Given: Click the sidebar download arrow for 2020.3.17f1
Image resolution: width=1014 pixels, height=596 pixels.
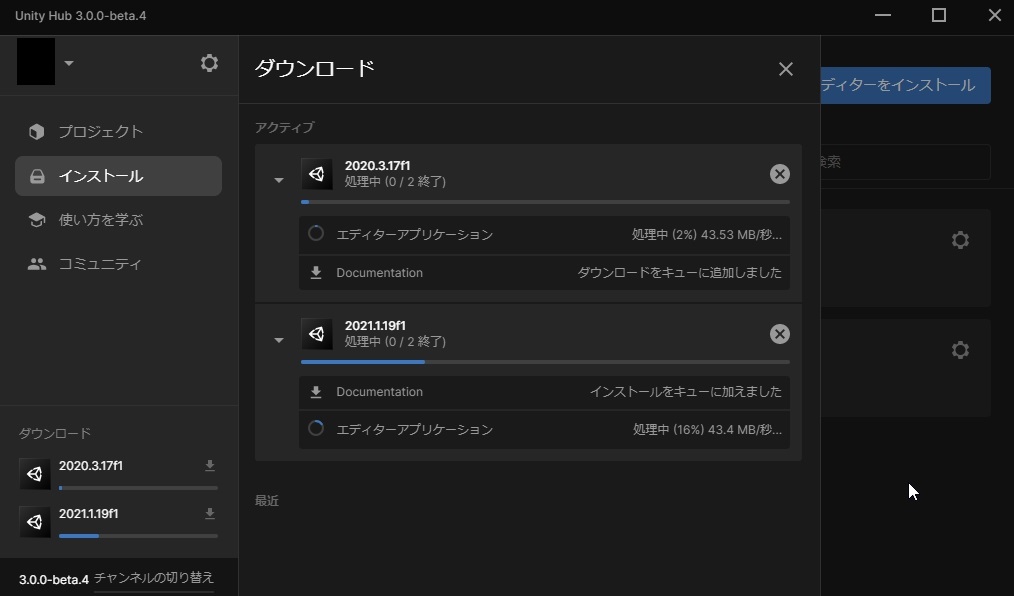Looking at the screenshot, I should tap(210, 465).
